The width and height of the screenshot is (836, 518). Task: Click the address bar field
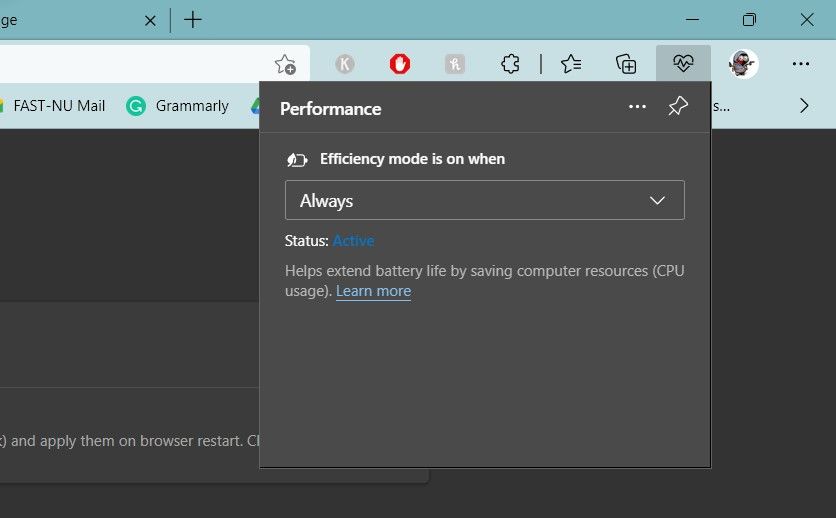130,64
